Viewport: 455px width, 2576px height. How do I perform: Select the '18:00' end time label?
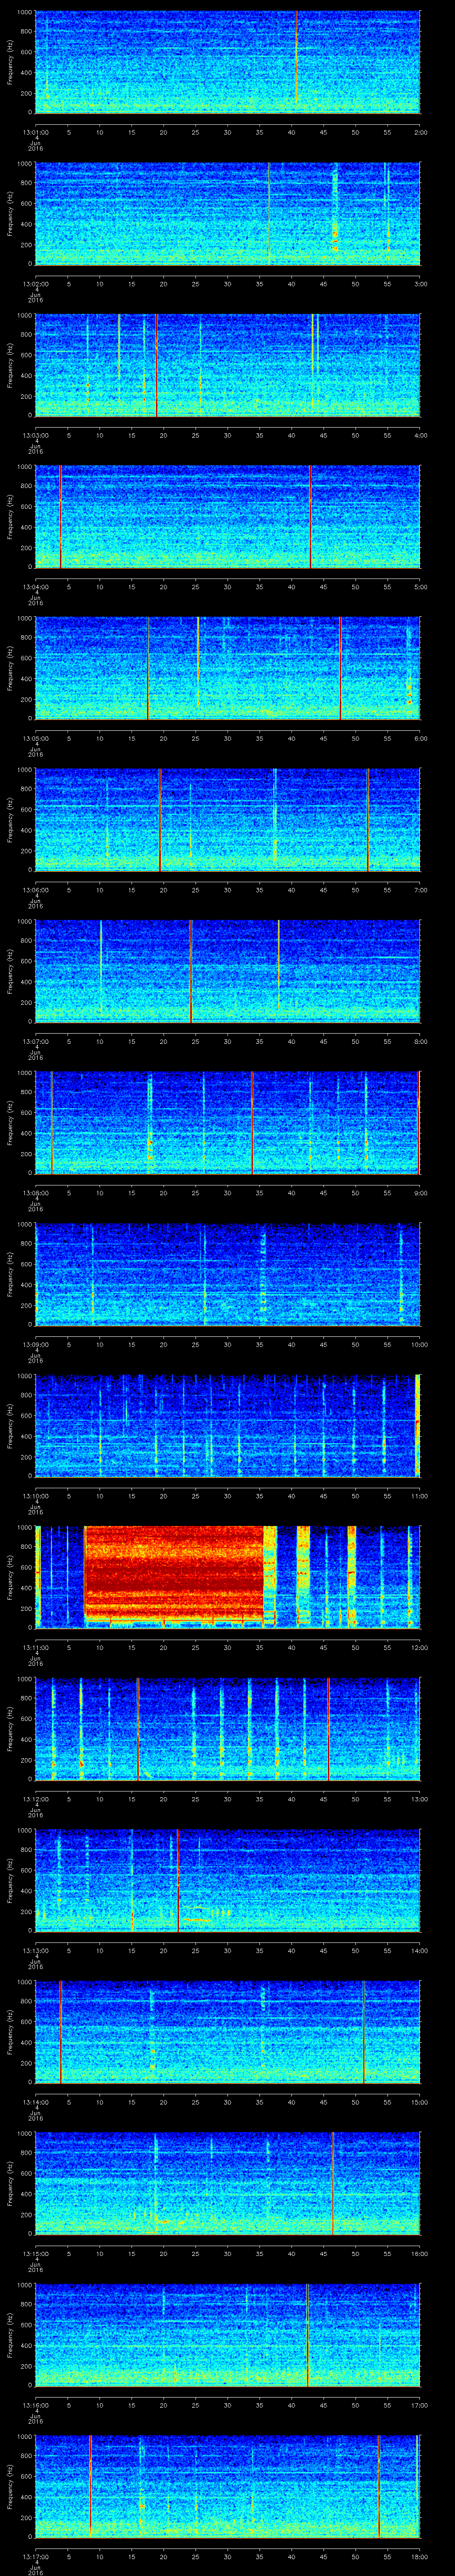click(419, 2556)
